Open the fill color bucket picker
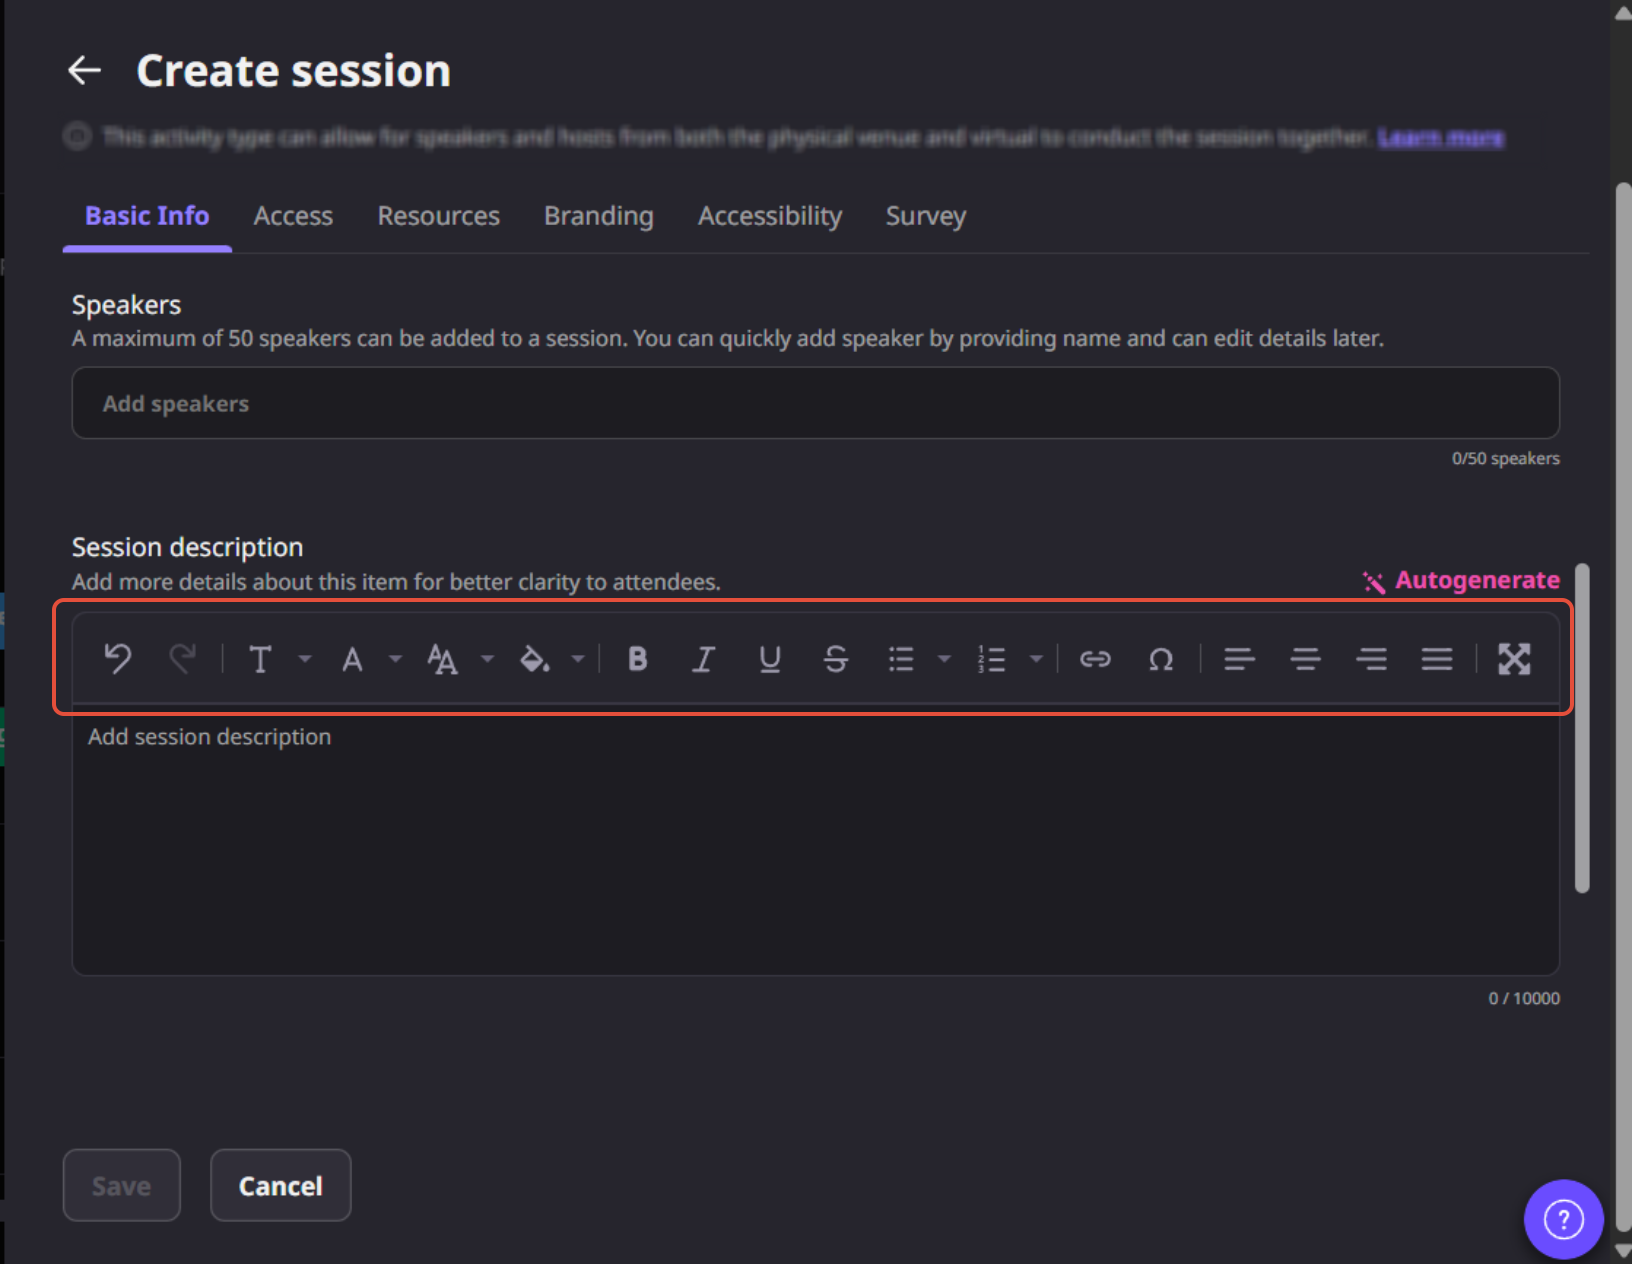 click(x=535, y=659)
